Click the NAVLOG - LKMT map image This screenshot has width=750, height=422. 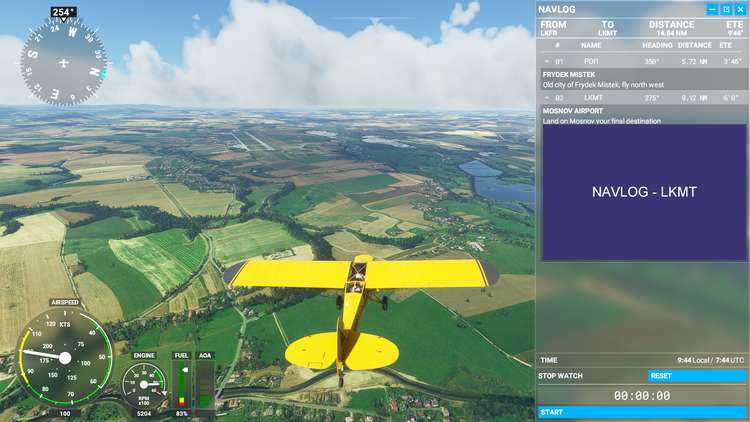[x=643, y=192]
